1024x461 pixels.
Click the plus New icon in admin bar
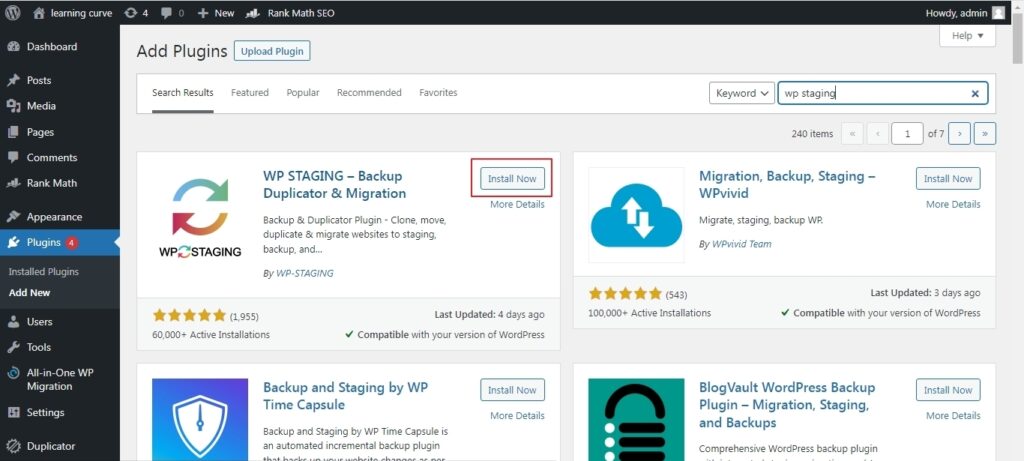[x=203, y=12]
